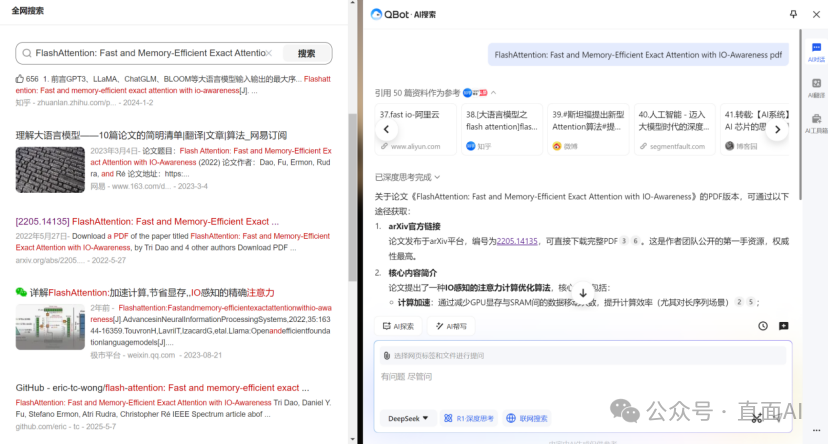Pin the QBot panel with the pushpin icon

pyautogui.click(x=793, y=14)
